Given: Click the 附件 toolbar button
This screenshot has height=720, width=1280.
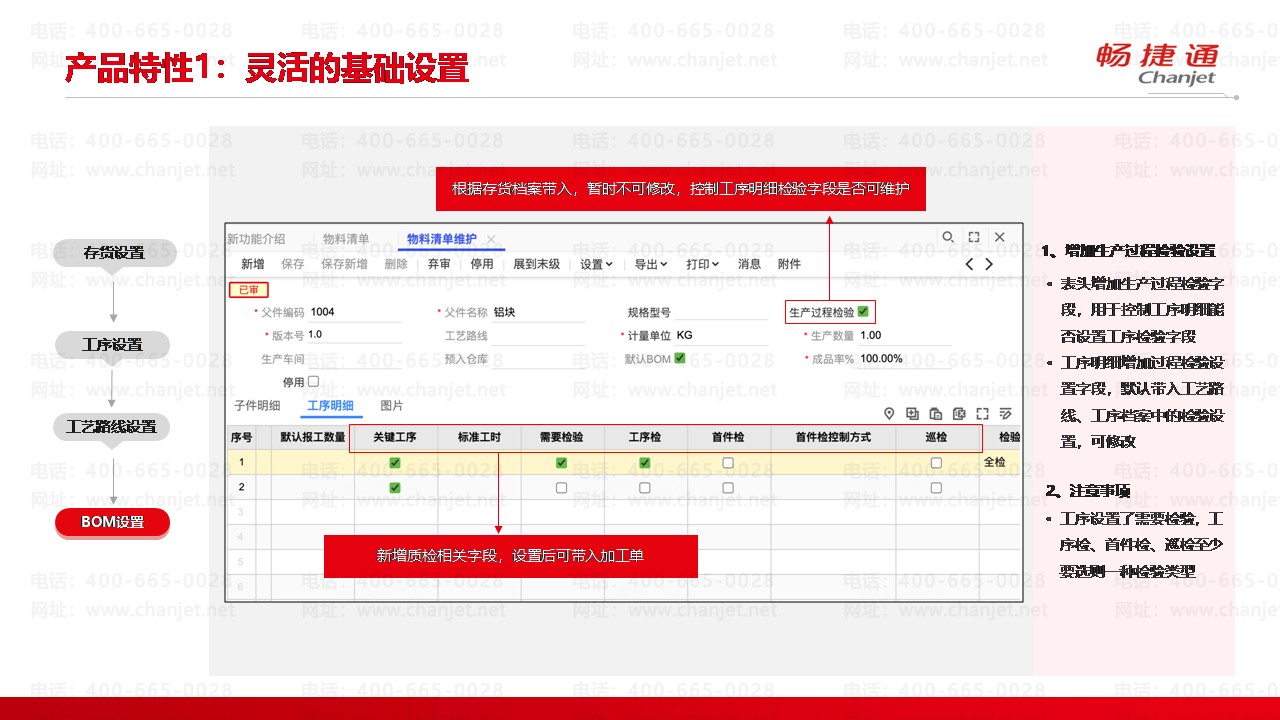Looking at the screenshot, I should pyautogui.click(x=789, y=264).
